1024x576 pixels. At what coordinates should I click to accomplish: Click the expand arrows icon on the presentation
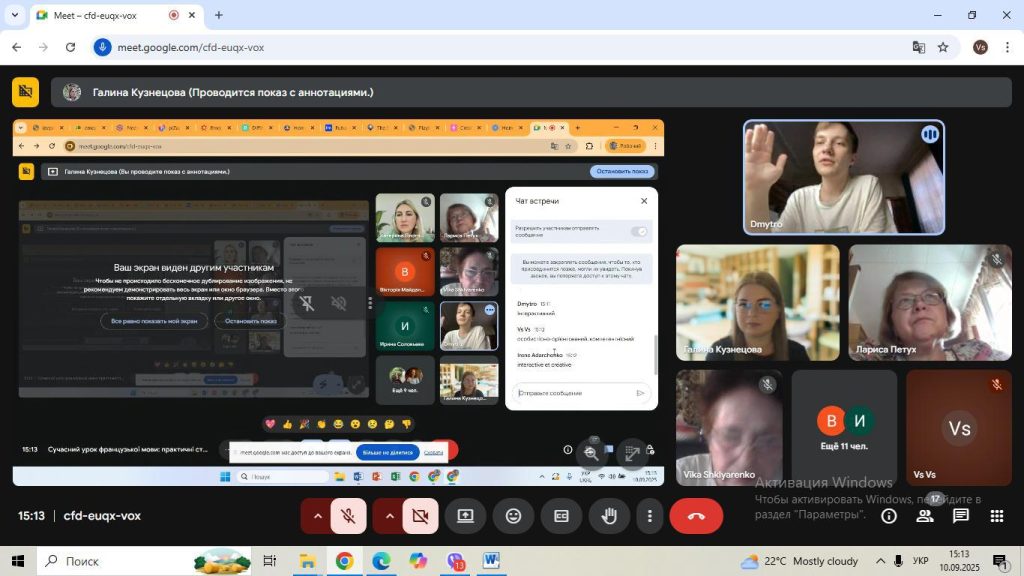(631, 453)
